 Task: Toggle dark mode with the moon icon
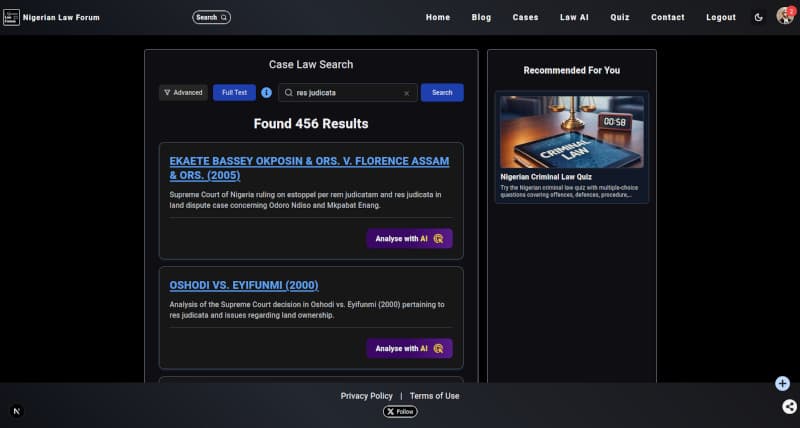(x=758, y=17)
